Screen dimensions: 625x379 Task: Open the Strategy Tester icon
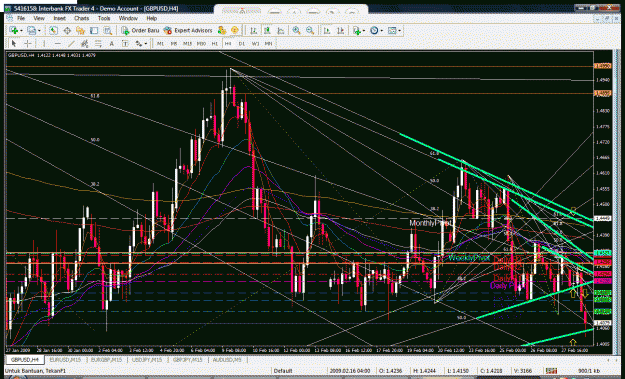(x=108, y=30)
